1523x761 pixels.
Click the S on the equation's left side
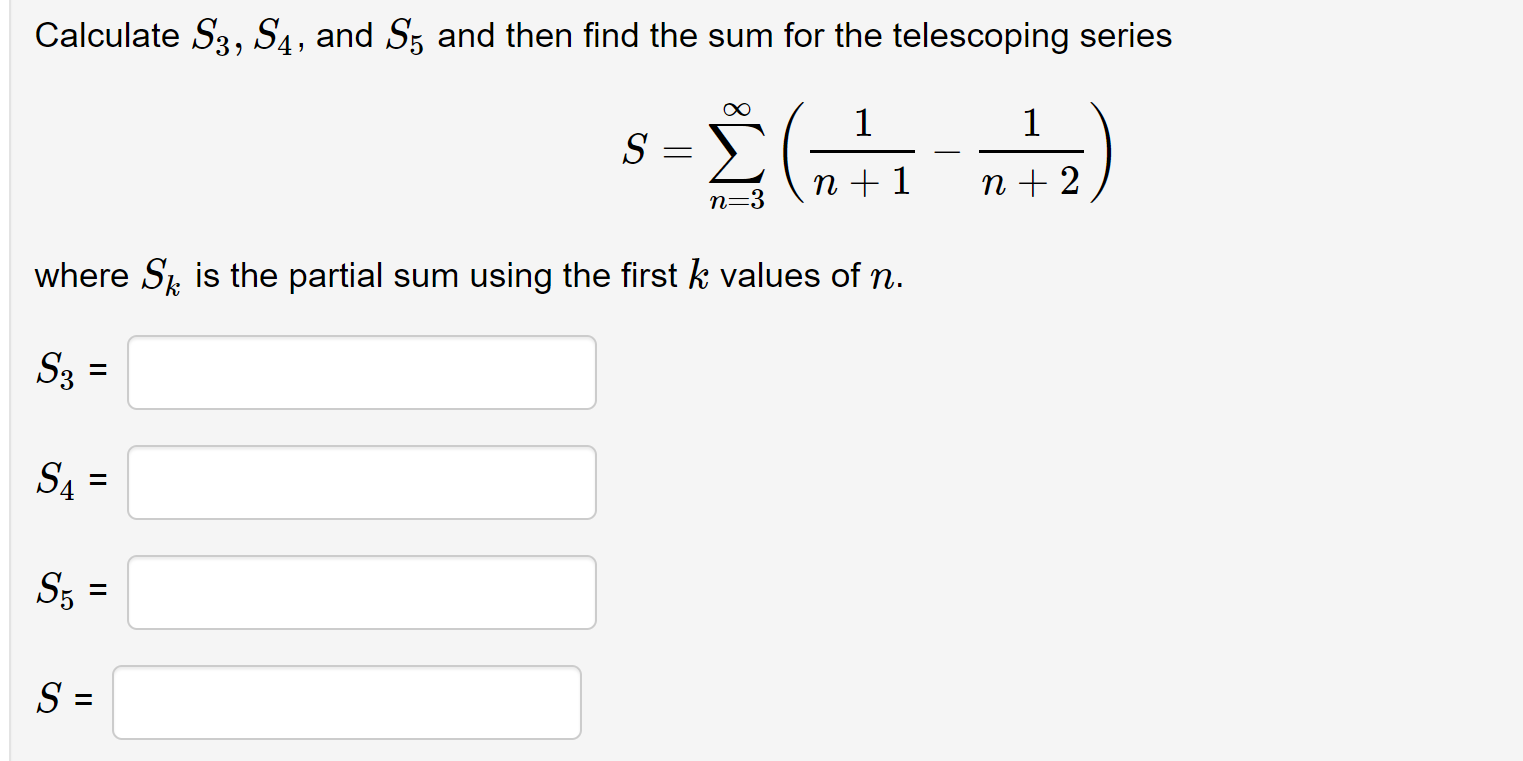coord(633,153)
